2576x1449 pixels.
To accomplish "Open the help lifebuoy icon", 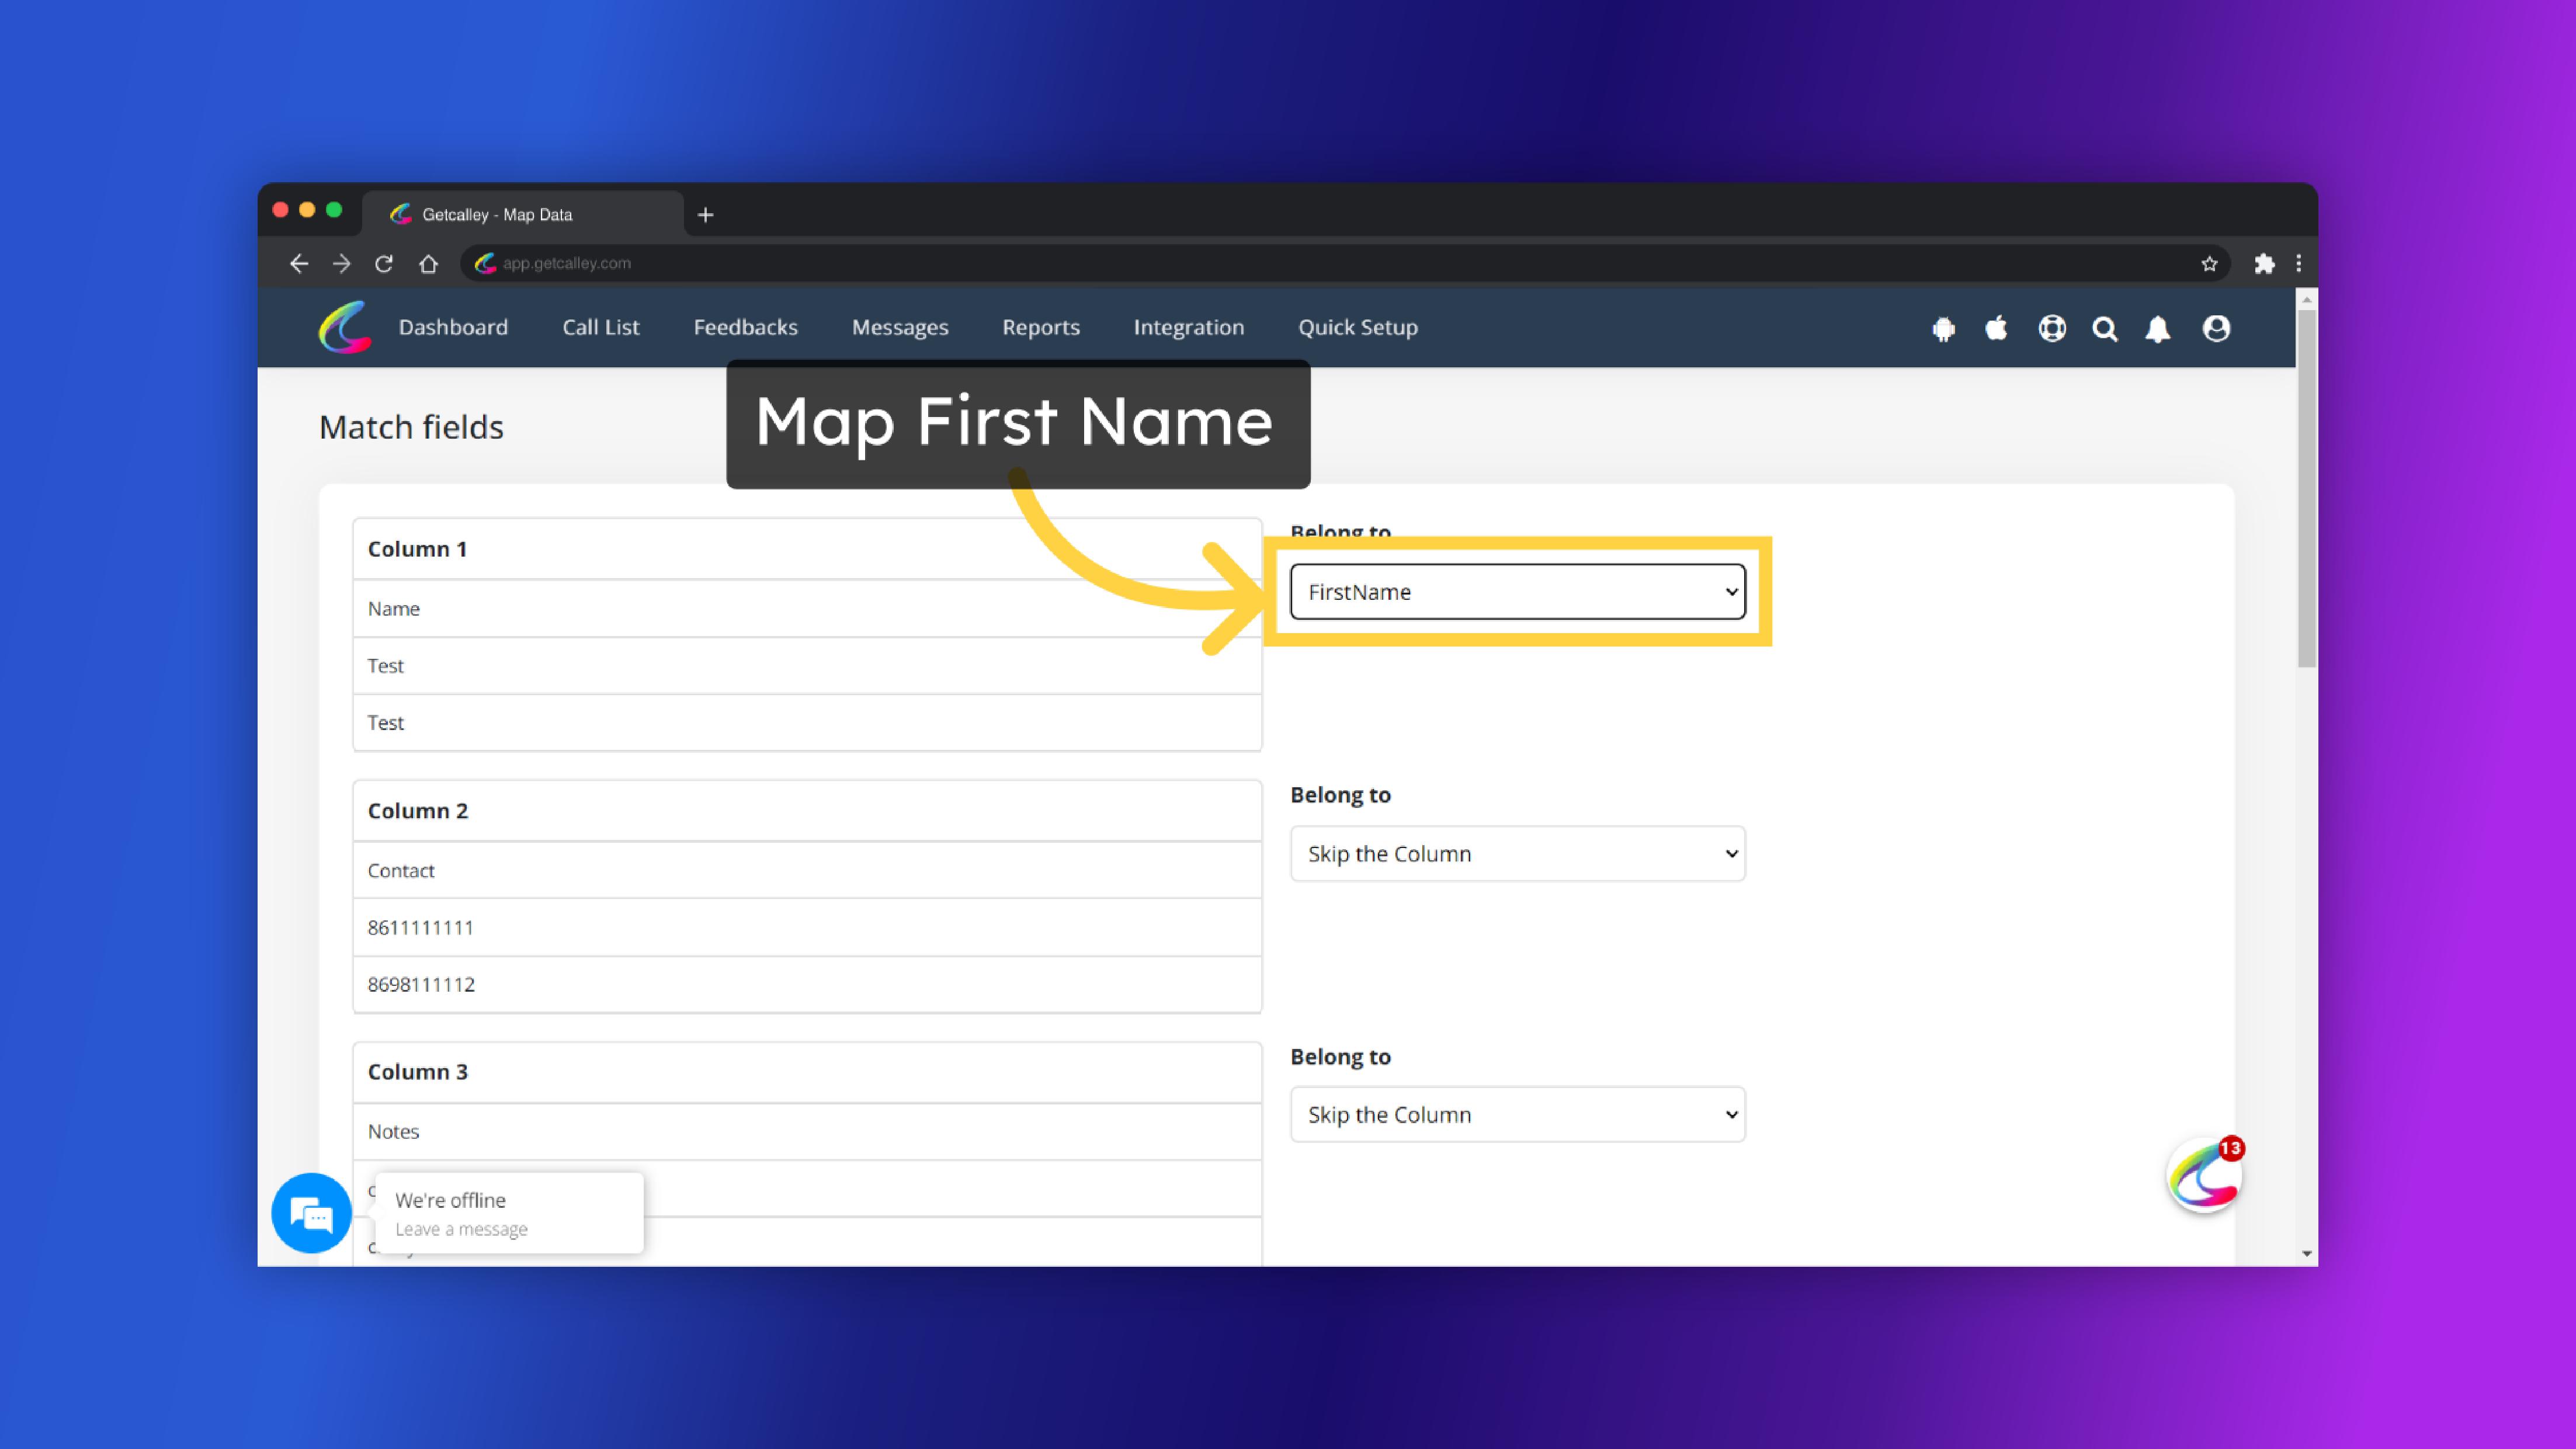I will coord(2052,328).
